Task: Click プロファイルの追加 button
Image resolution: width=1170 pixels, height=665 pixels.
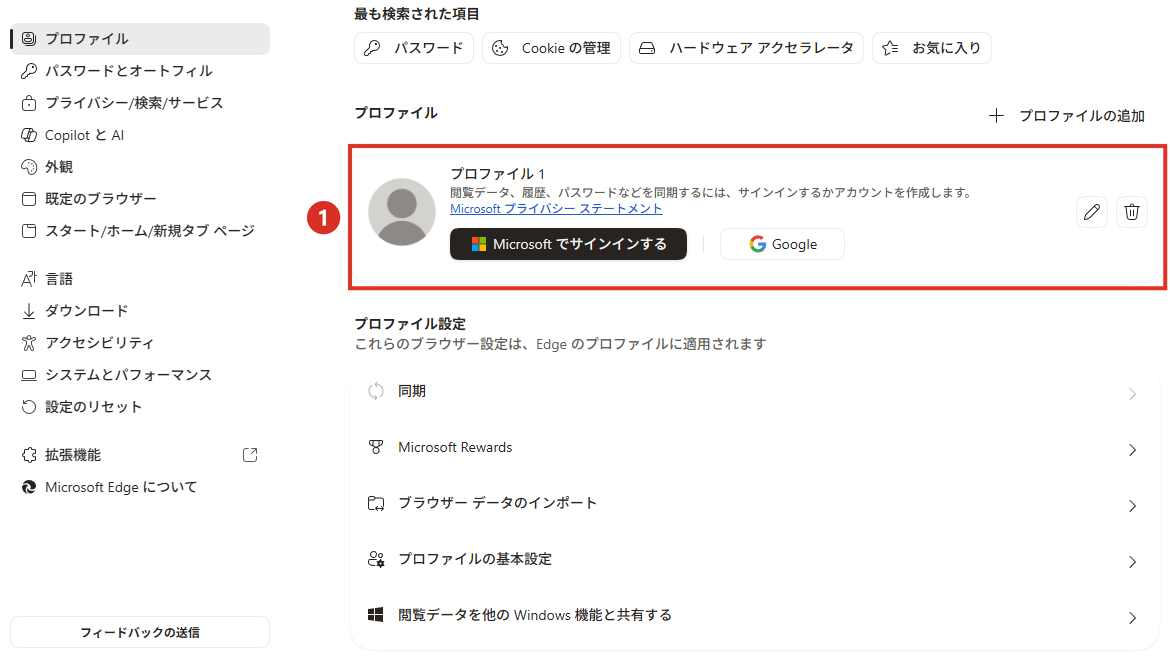Action: (1067, 116)
